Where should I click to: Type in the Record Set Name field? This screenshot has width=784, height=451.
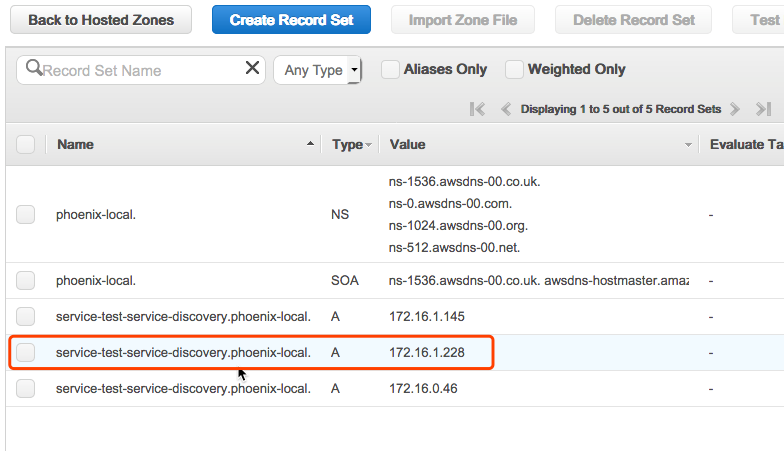coord(140,70)
